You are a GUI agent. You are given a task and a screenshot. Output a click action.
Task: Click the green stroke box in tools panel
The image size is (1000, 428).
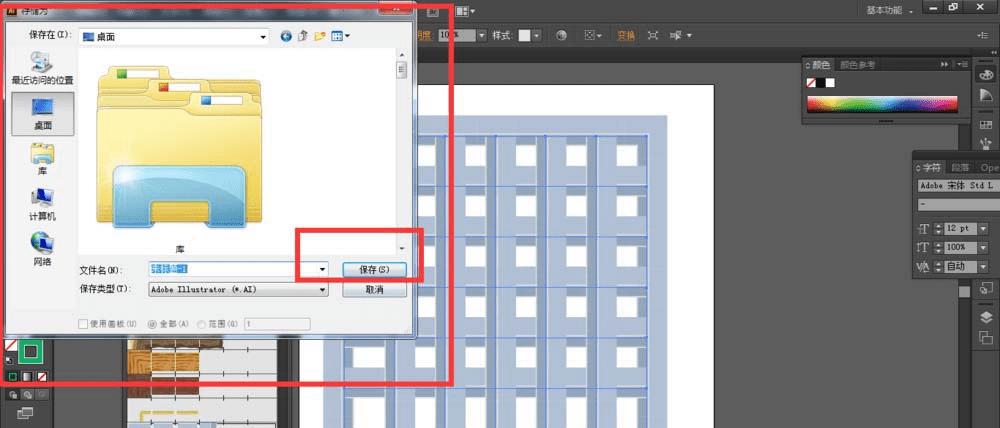30,351
